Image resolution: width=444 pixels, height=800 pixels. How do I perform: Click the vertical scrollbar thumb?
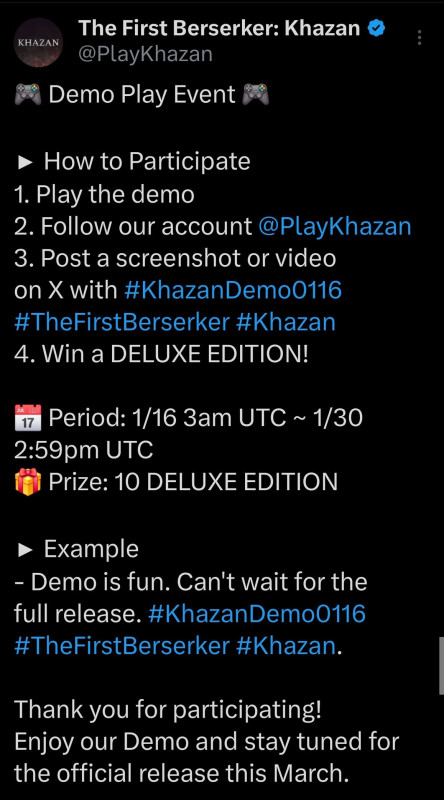coord(441,665)
